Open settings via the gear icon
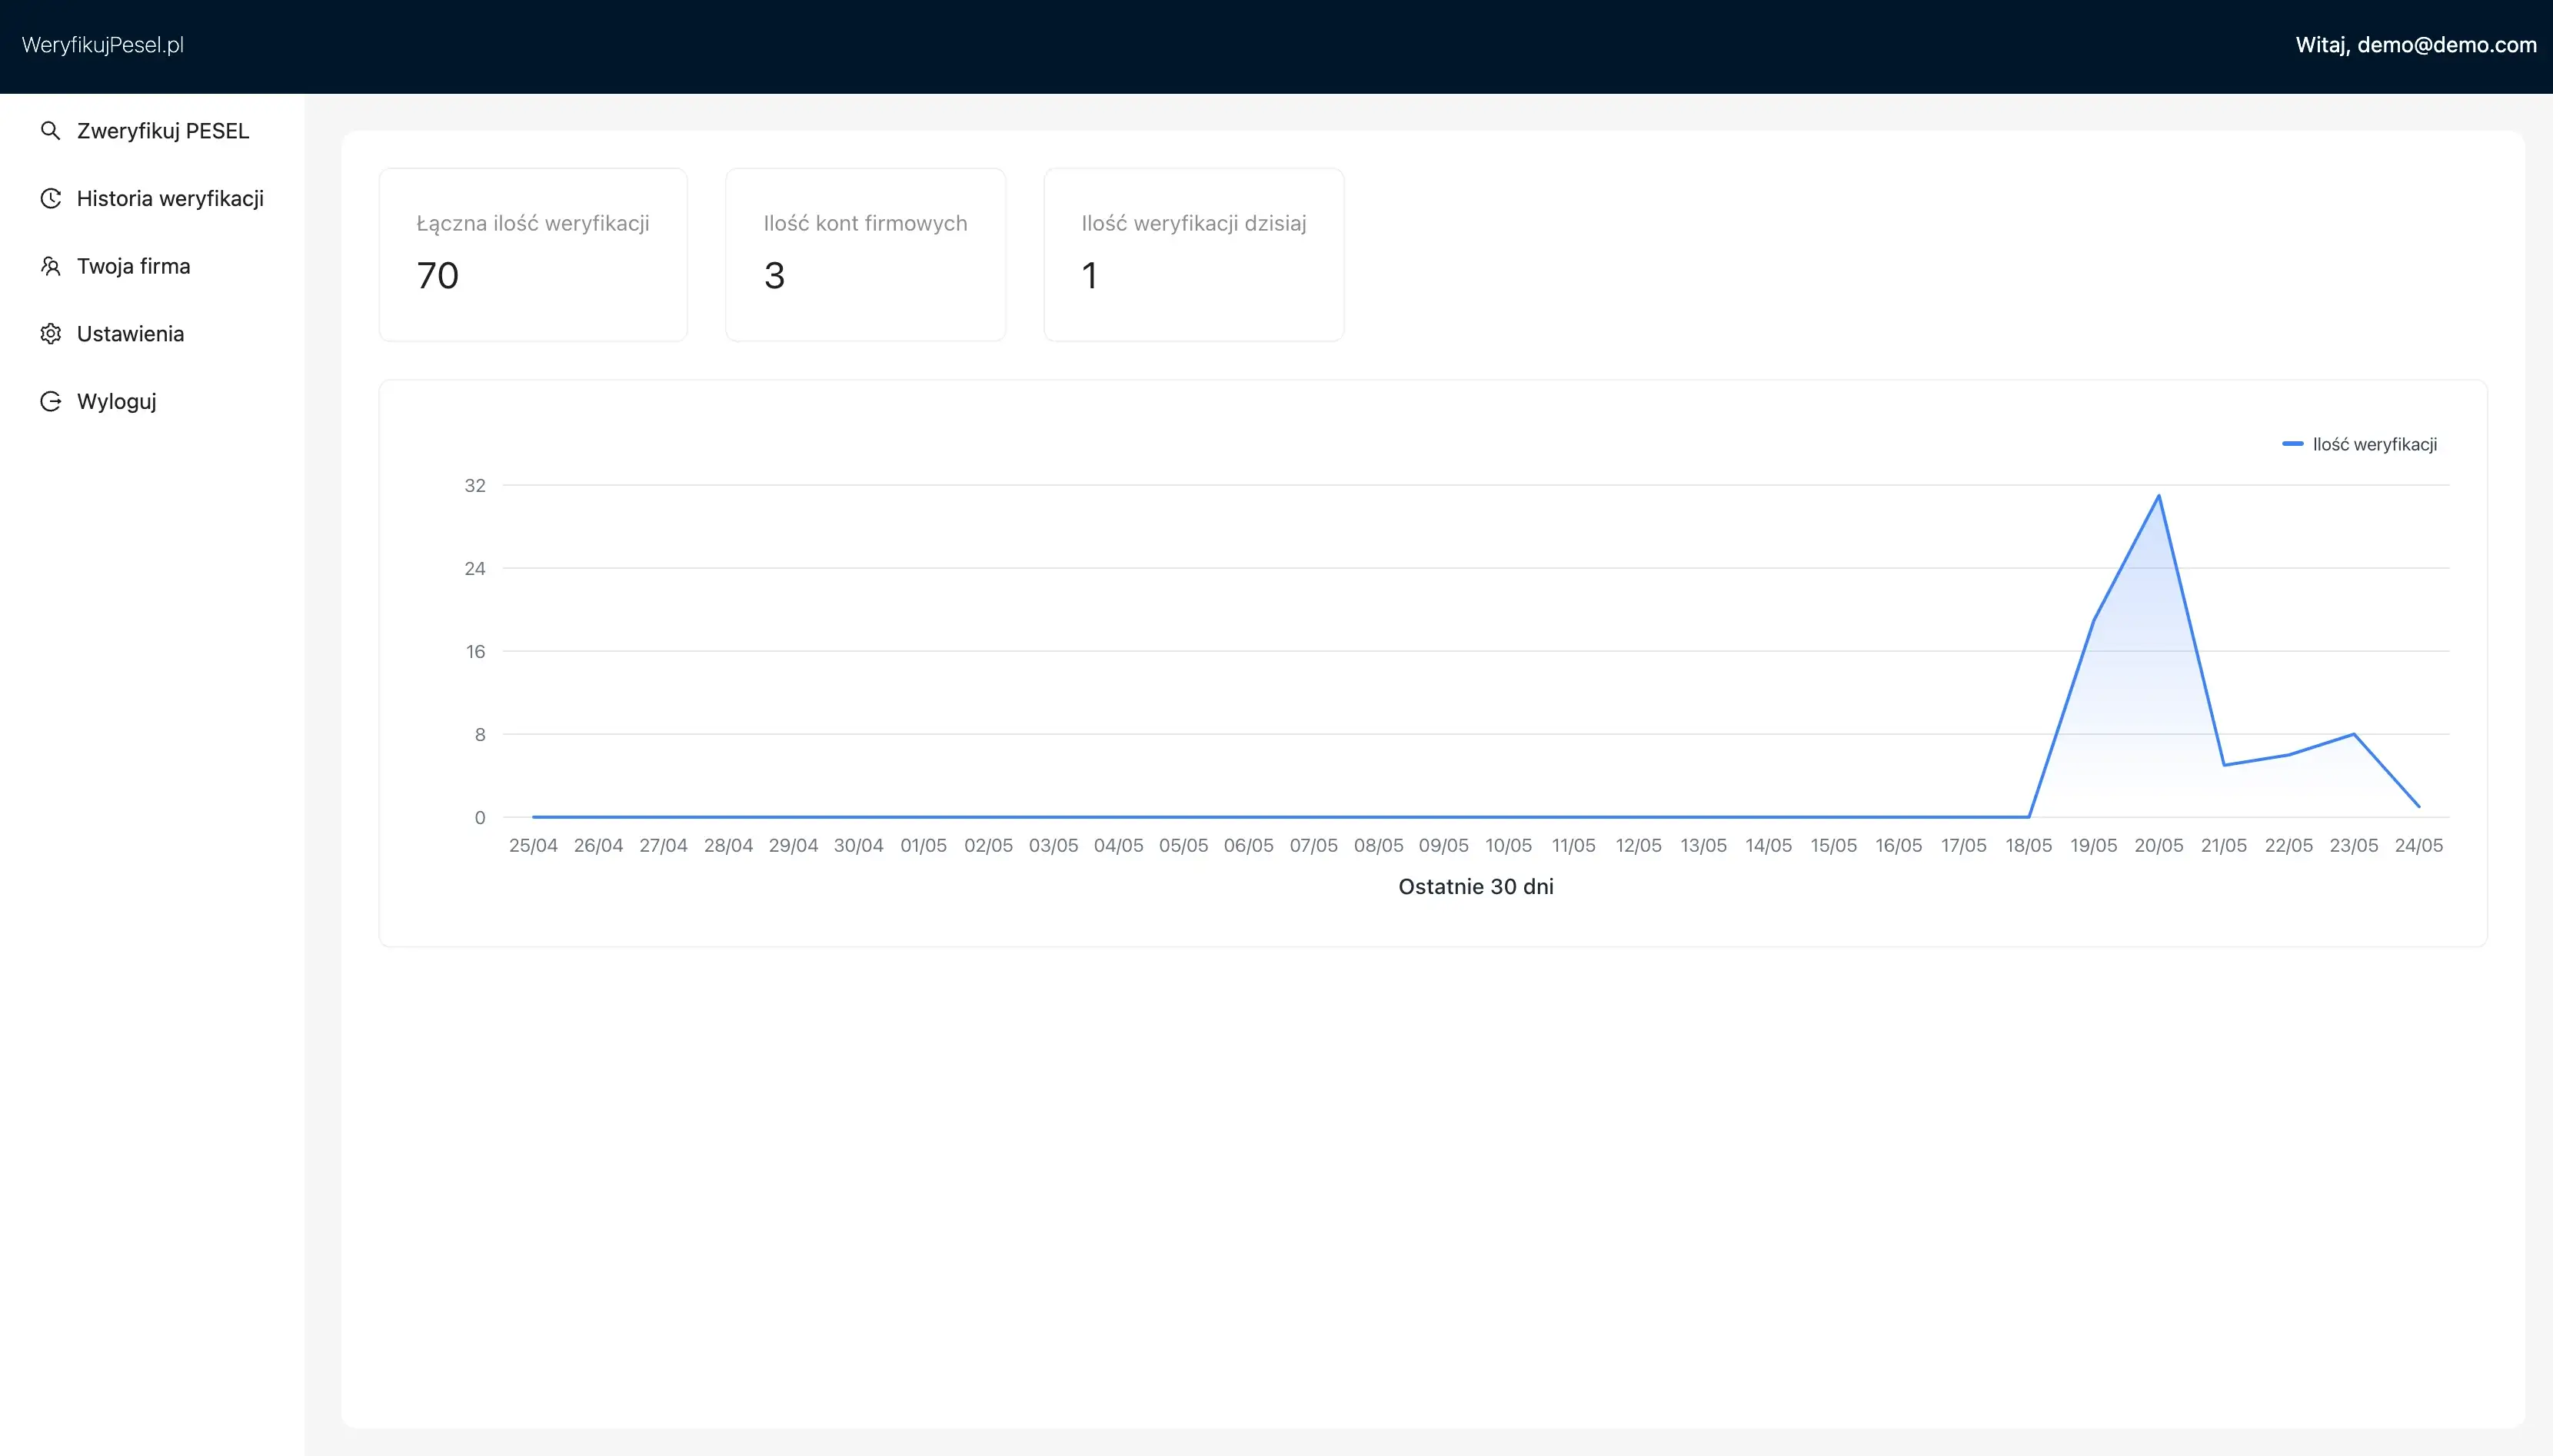Image resolution: width=2553 pixels, height=1456 pixels. (50, 333)
